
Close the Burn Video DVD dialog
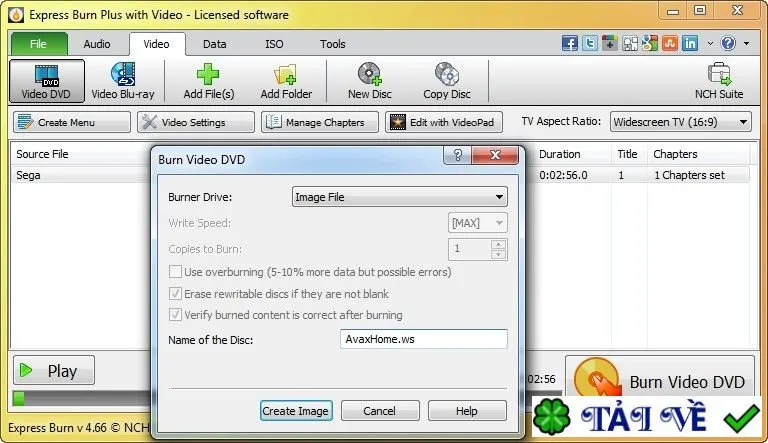[495, 155]
